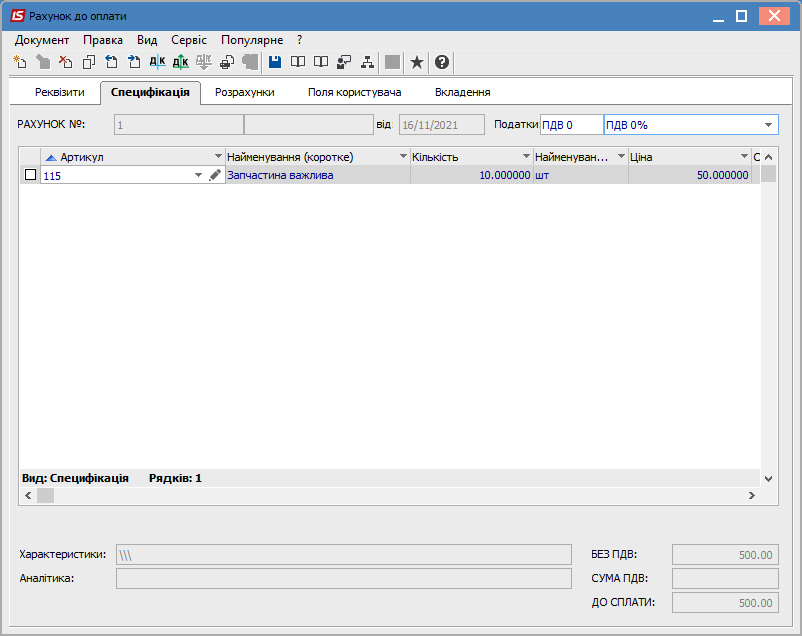The width and height of the screenshot is (802, 636).
Task: Open the Популярне menu
Action: [252, 40]
